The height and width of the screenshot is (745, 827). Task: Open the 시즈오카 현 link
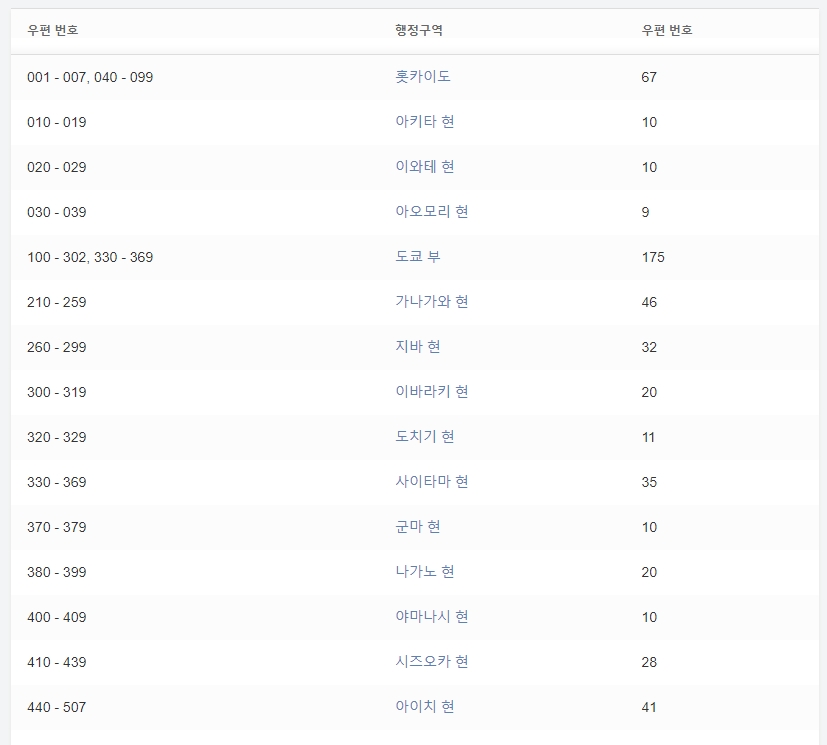click(432, 662)
